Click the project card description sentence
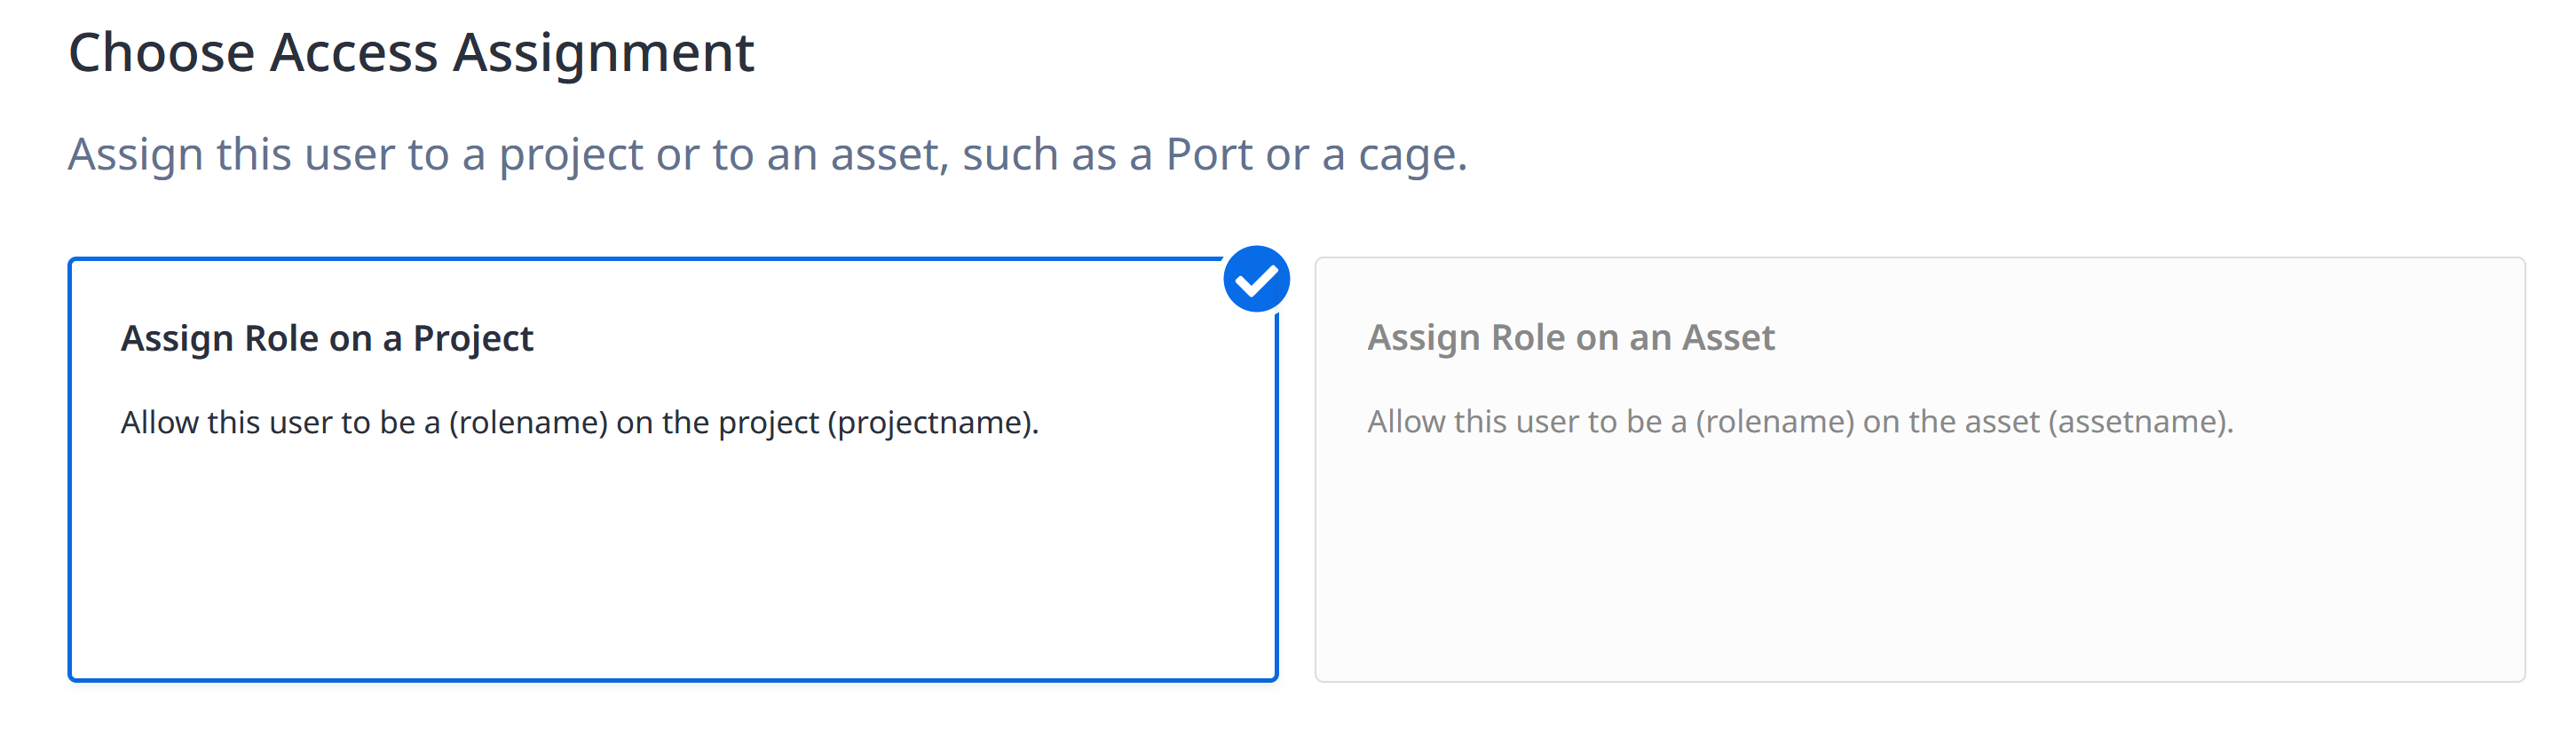The image size is (2576, 744). (x=580, y=423)
